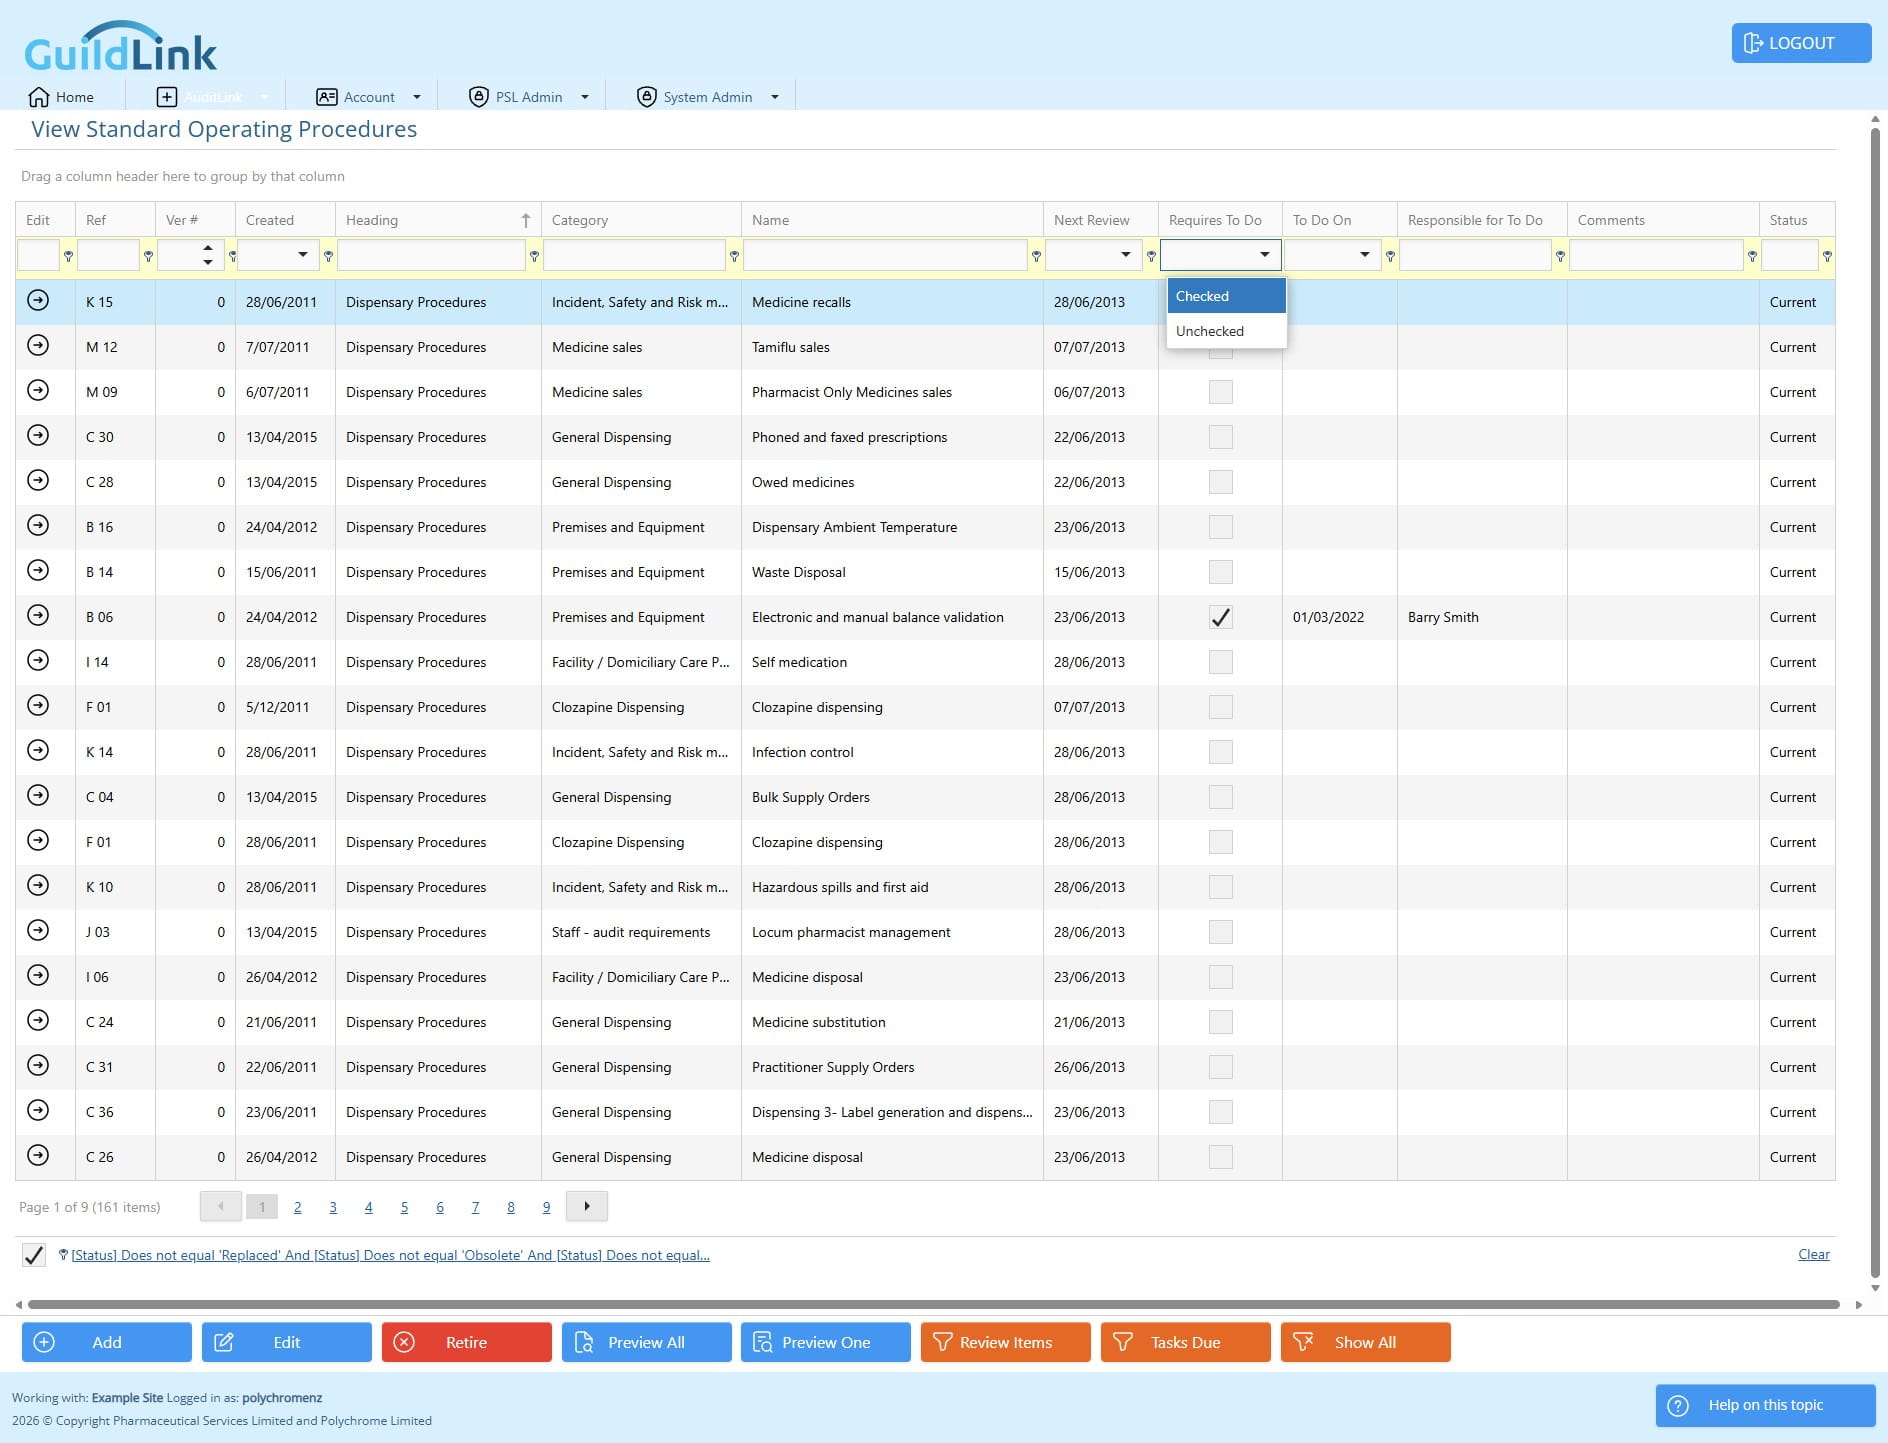The width and height of the screenshot is (1888, 1443).
Task: Click the horizontal scrollbar track
Action: pyautogui.click(x=933, y=1304)
